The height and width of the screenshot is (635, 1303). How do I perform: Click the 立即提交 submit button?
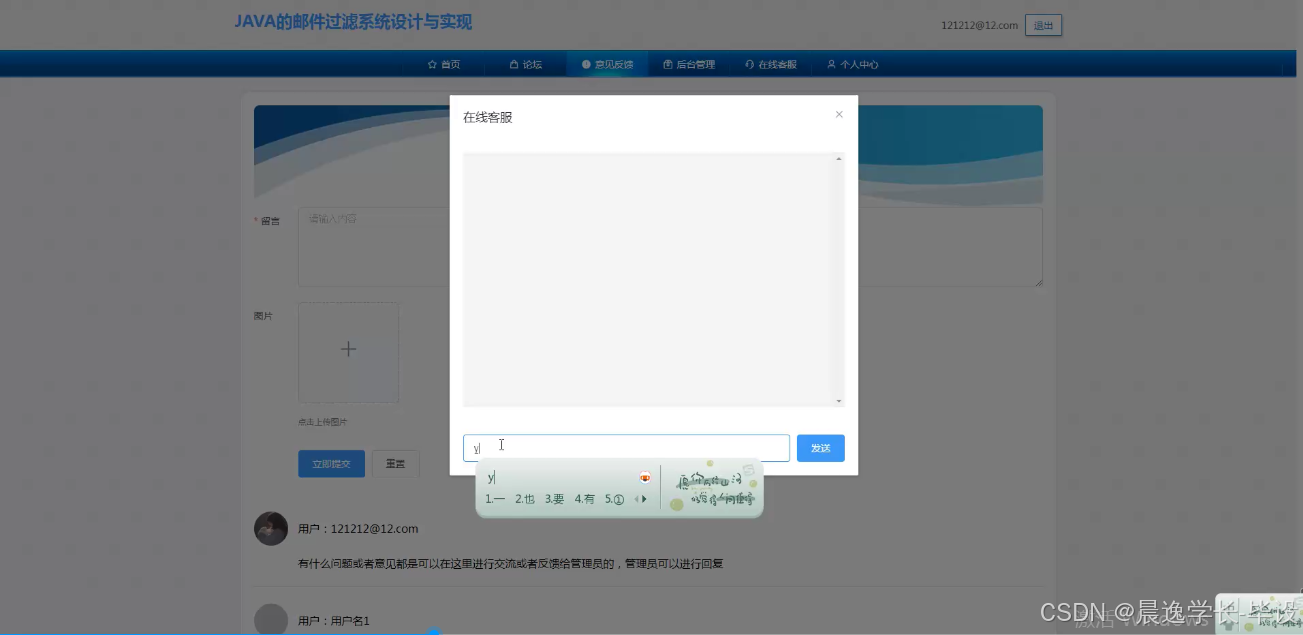(x=331, y=464)
